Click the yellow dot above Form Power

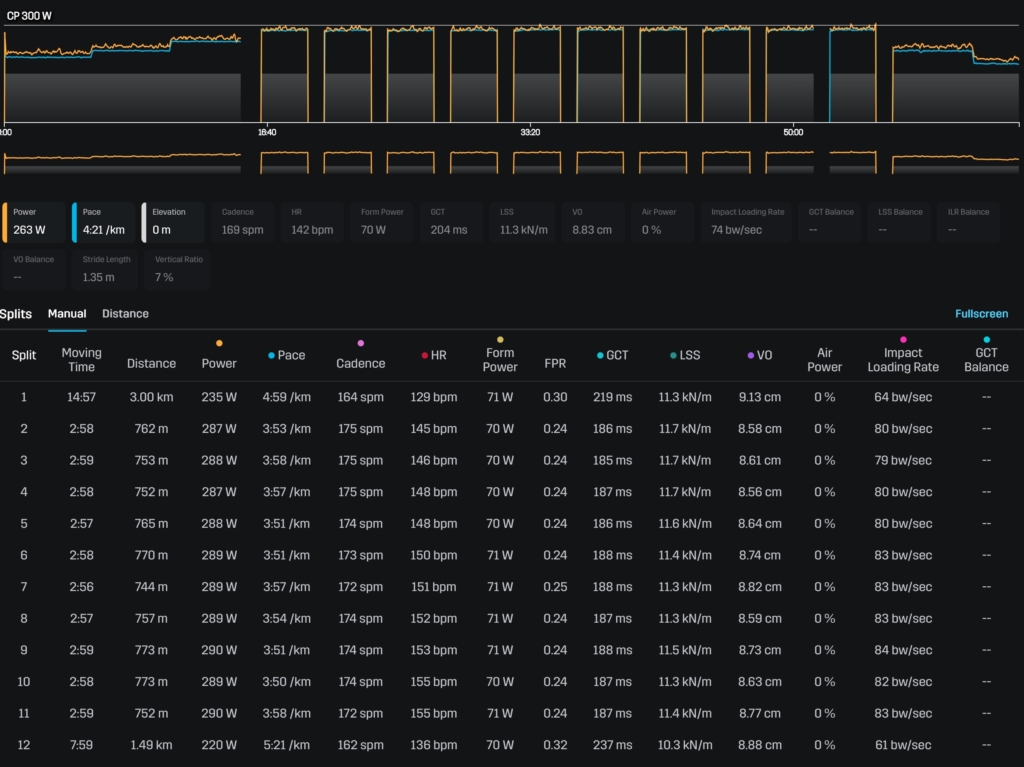[500, 340]
